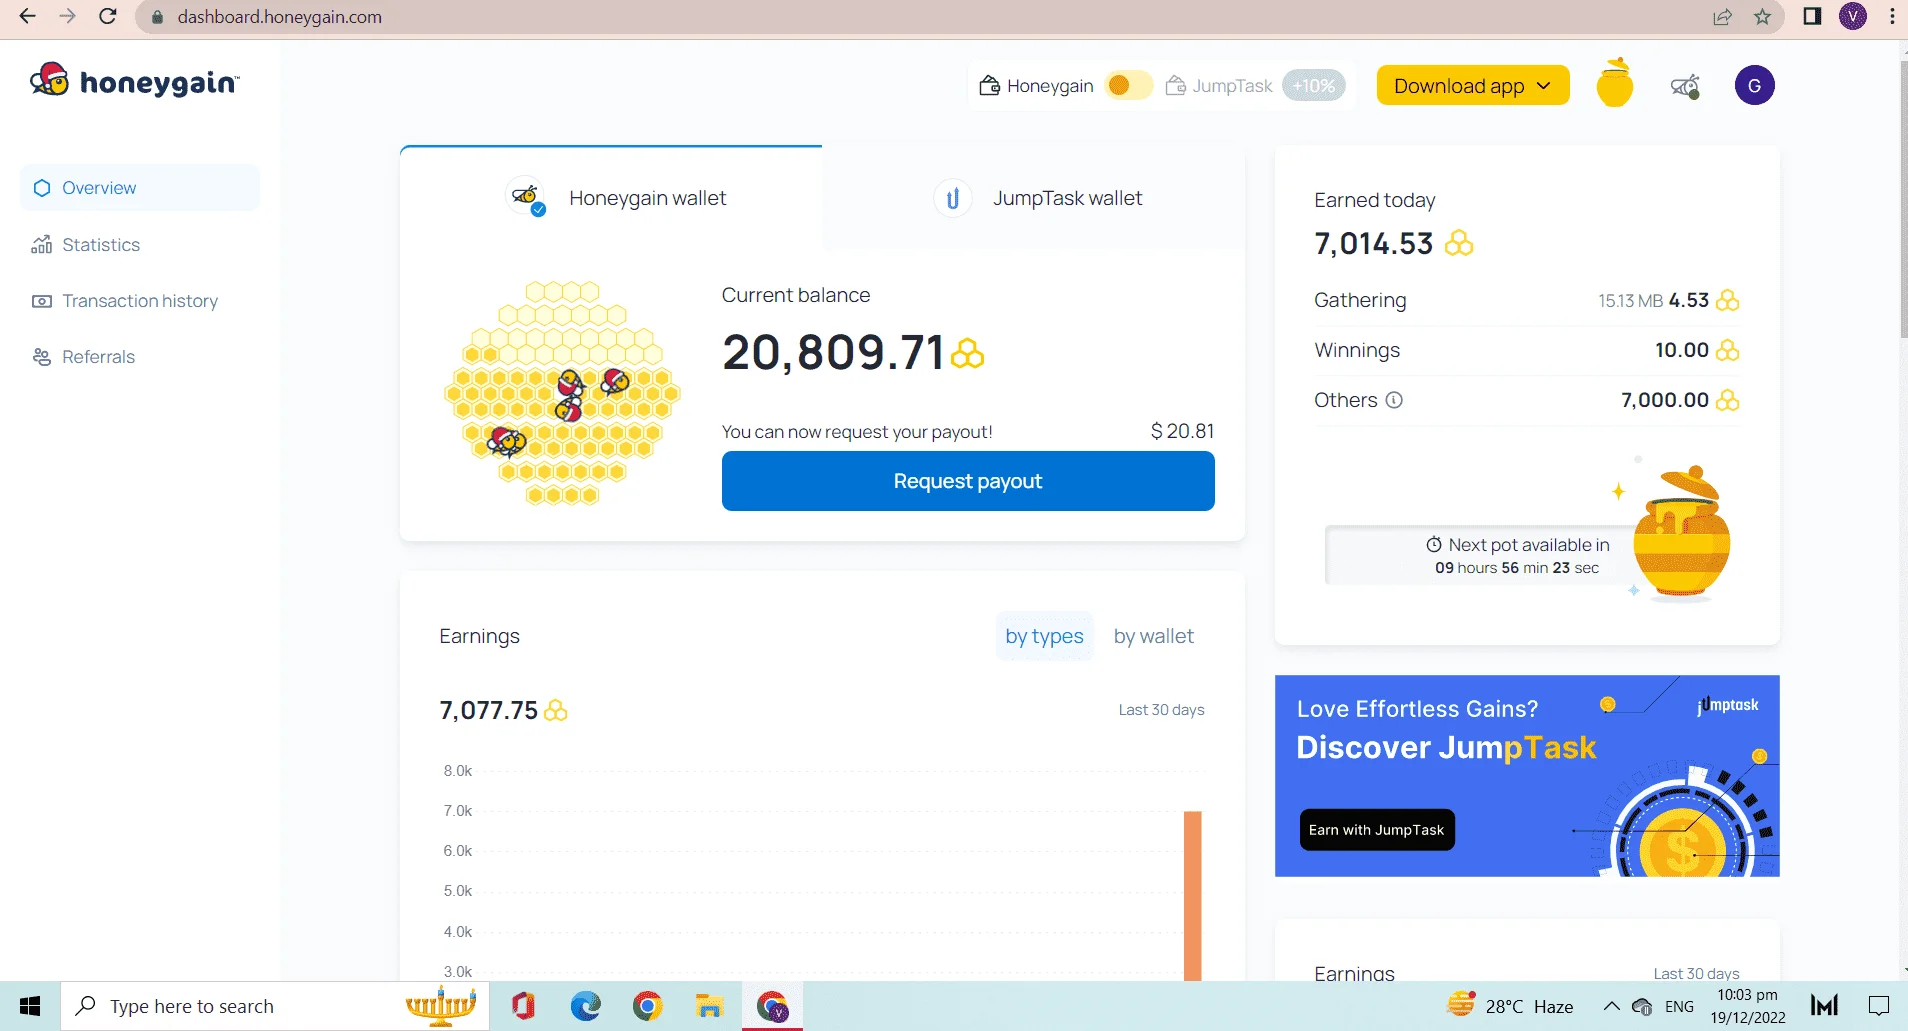
Task: Click the page vertical scrollbar
Action: [1902, 200]
